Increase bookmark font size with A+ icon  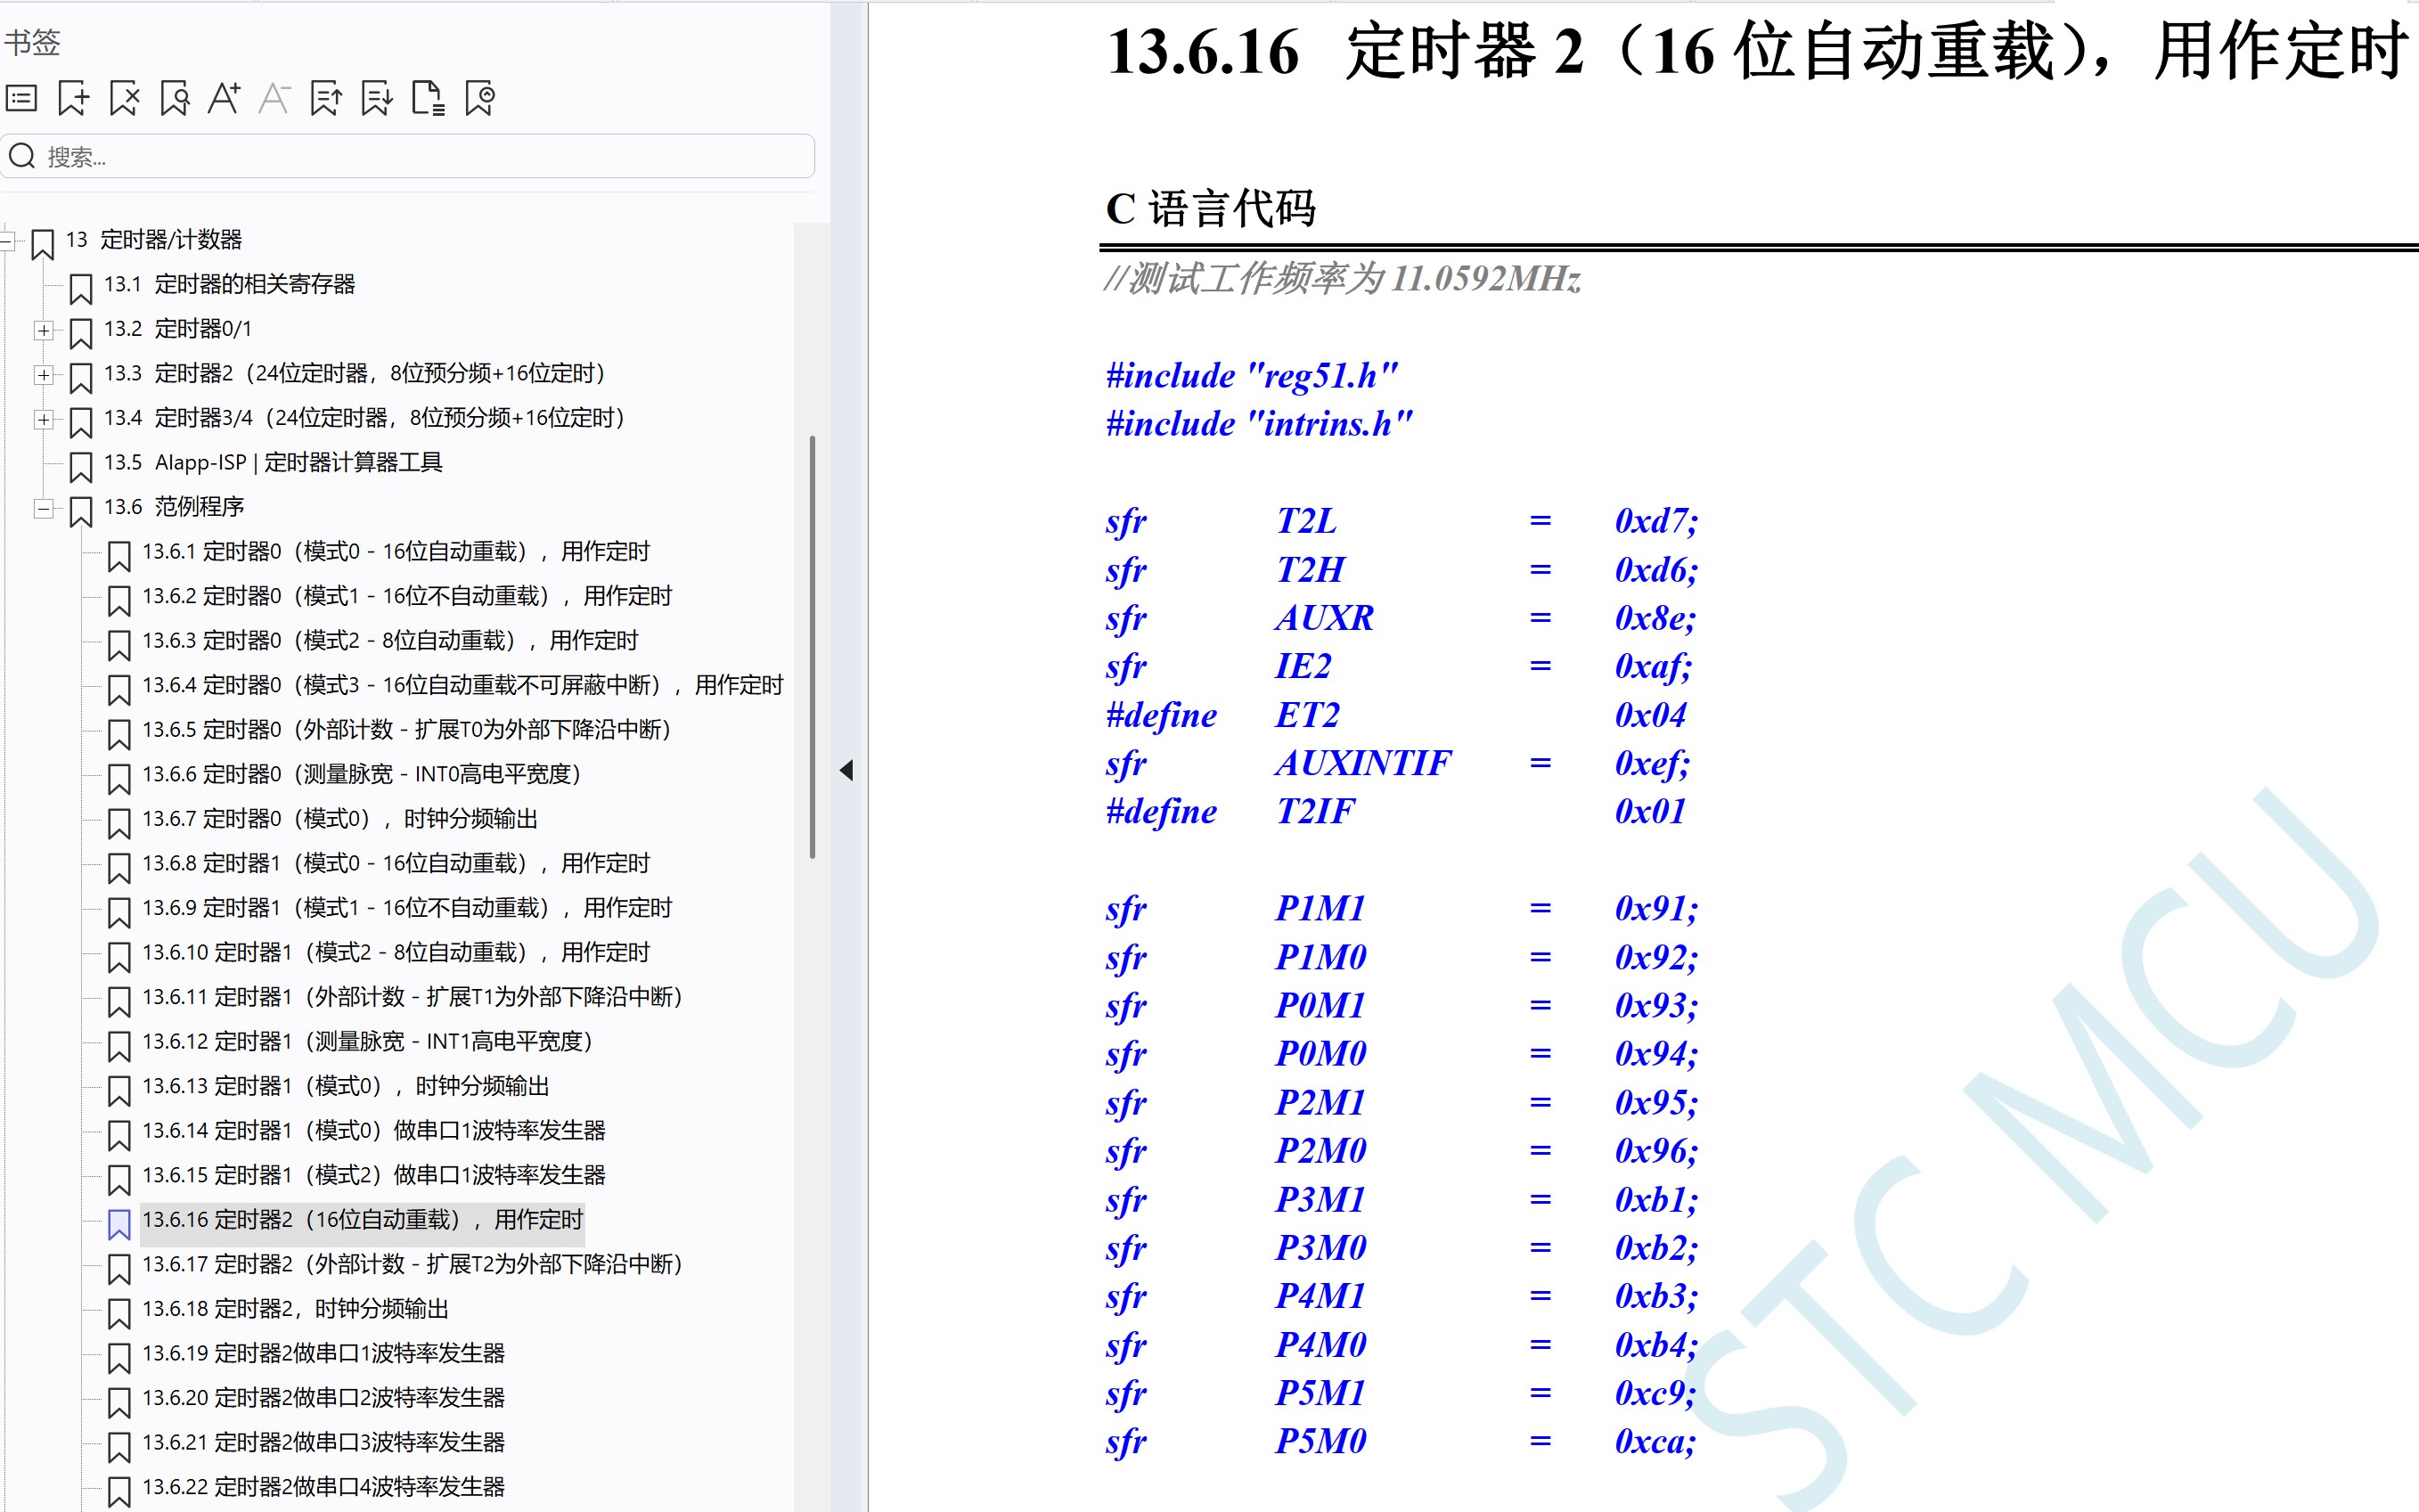tap(224, 98)
